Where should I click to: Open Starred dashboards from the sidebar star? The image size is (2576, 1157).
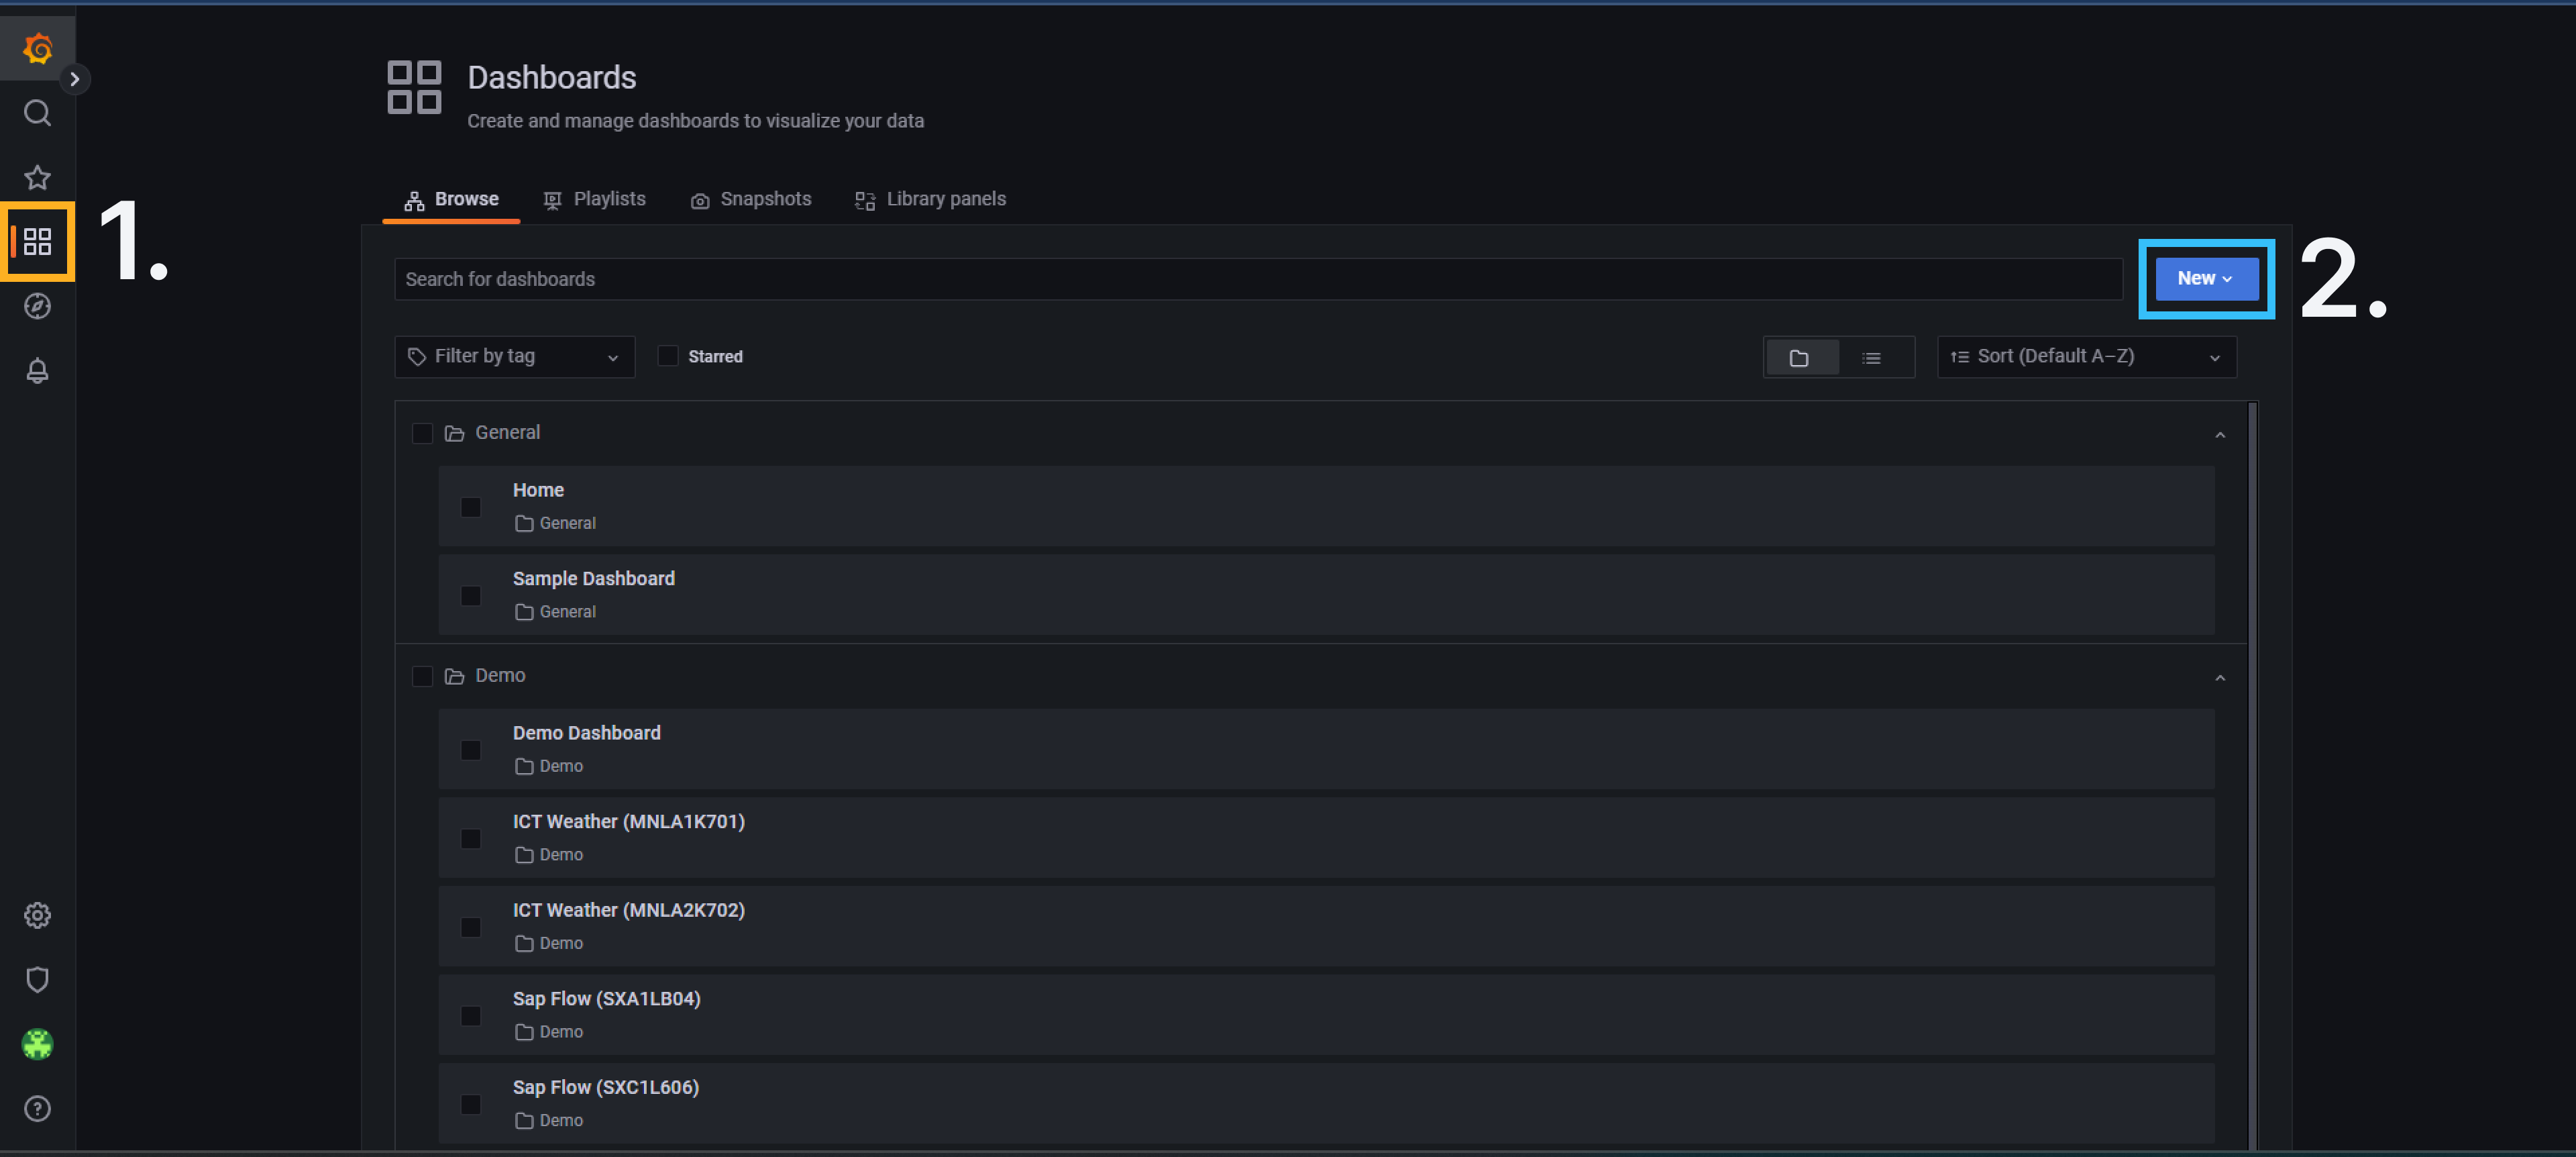click(x=37, y=177)
